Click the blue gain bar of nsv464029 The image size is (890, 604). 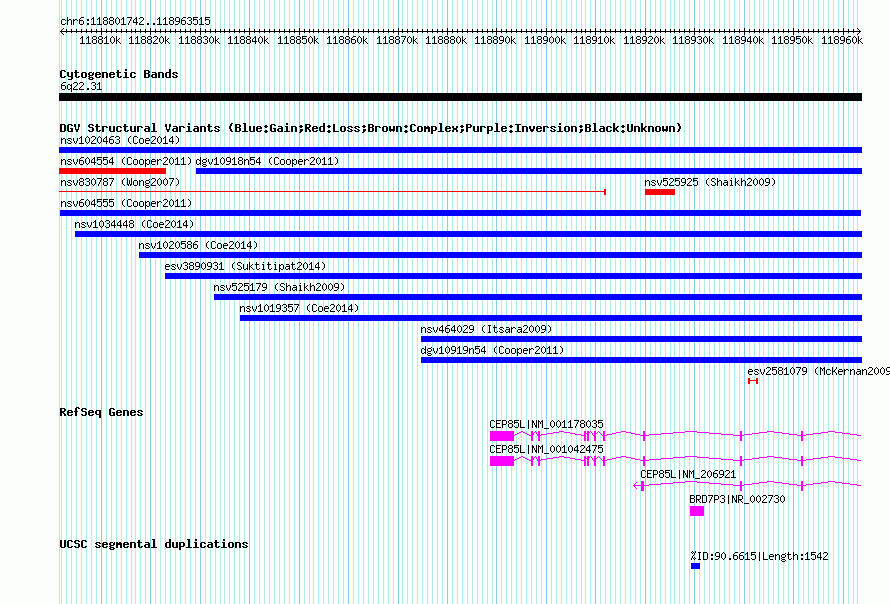641,339
